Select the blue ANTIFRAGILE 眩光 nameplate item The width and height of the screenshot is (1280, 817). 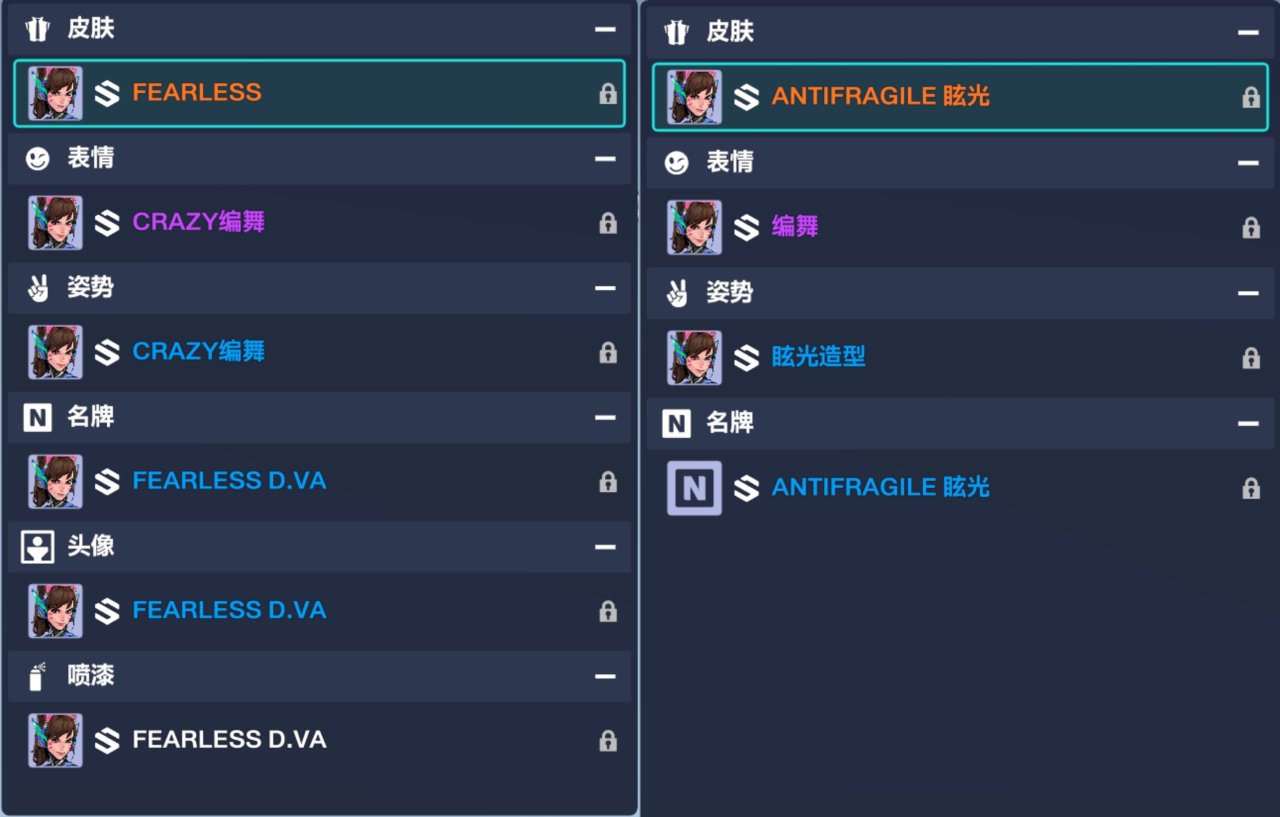tap(880, 488)
